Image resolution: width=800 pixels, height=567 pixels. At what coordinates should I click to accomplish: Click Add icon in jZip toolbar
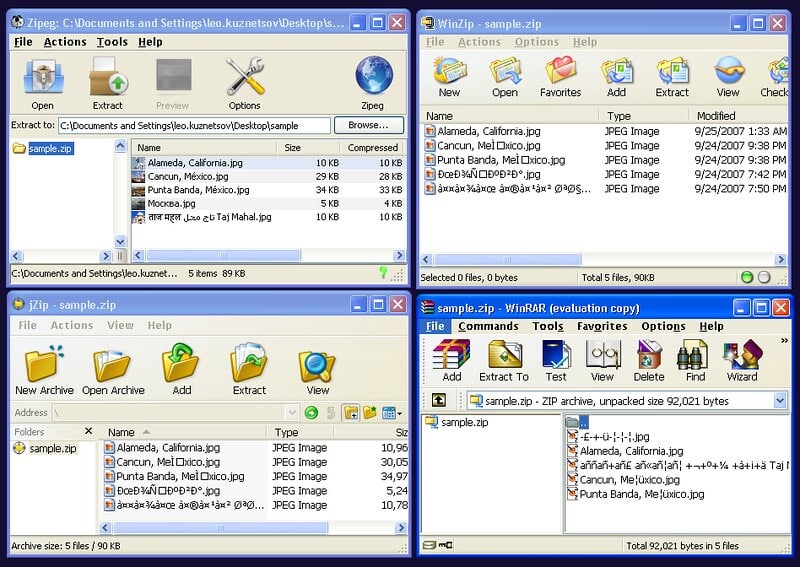[180, 363]
